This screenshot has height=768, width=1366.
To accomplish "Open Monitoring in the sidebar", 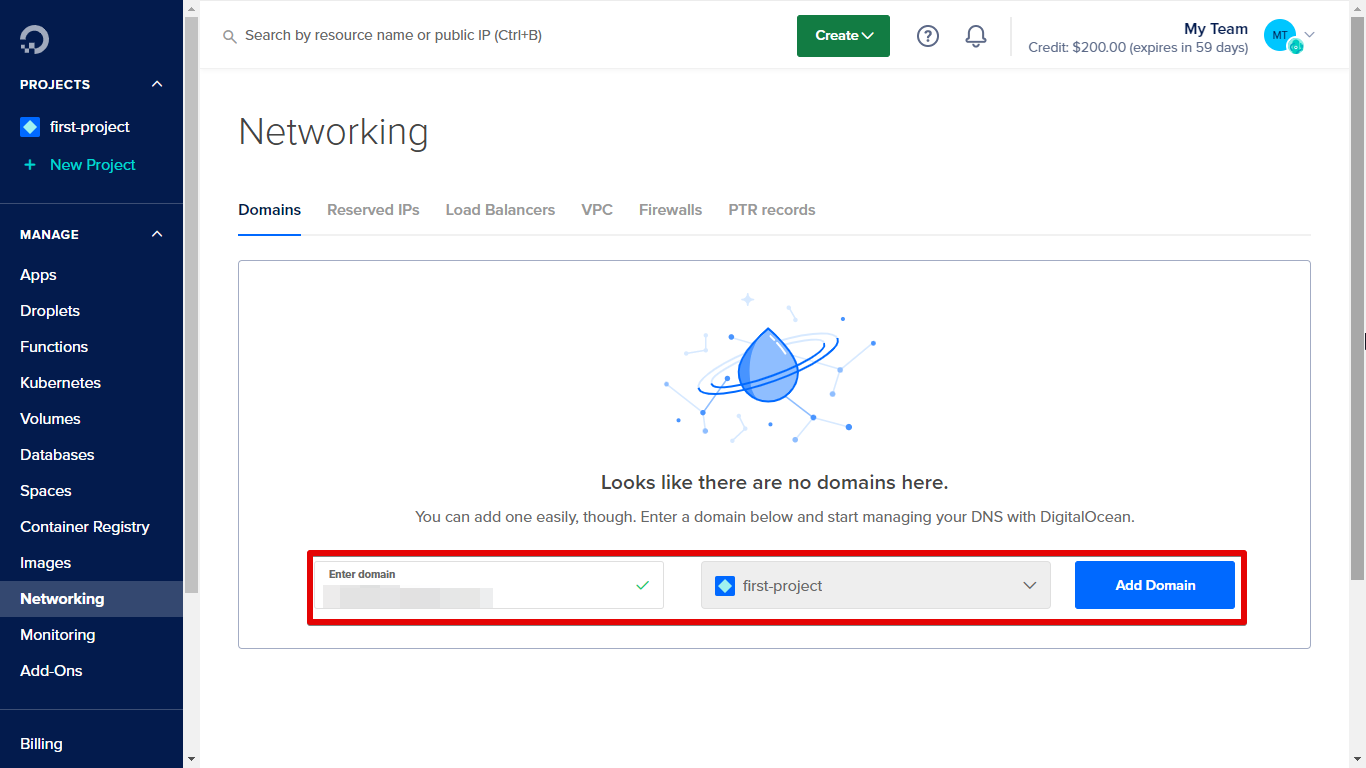I will pyautogui.click(x=58, y=635).
